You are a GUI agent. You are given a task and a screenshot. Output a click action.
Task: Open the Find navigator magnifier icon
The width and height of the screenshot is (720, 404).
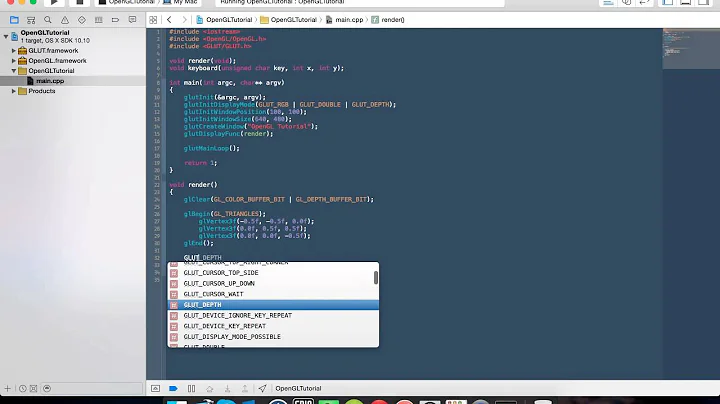click(48, 20)
